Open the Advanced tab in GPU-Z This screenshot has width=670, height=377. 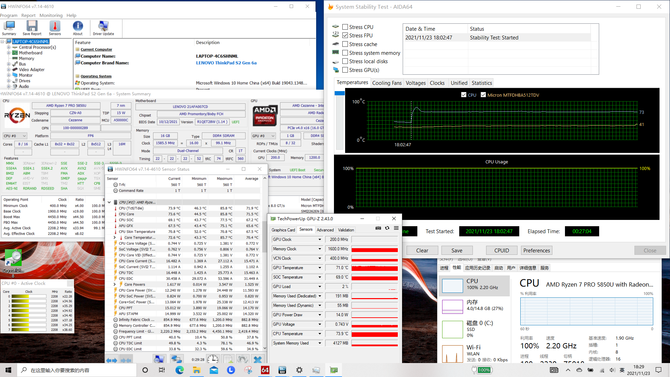(x=325, y=230)
